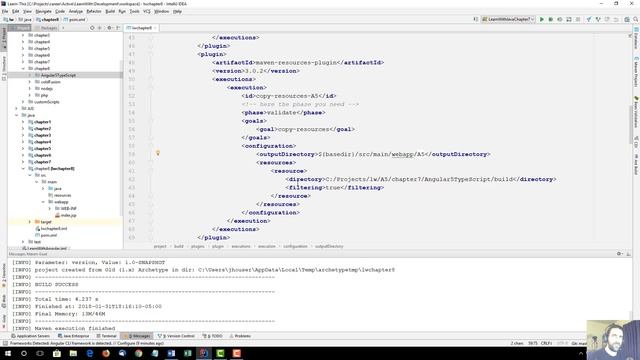Click the artifactId maven-resources-plugin line
Image resolution: width=640 pixels, height=360 pixels.
point(298,62)
